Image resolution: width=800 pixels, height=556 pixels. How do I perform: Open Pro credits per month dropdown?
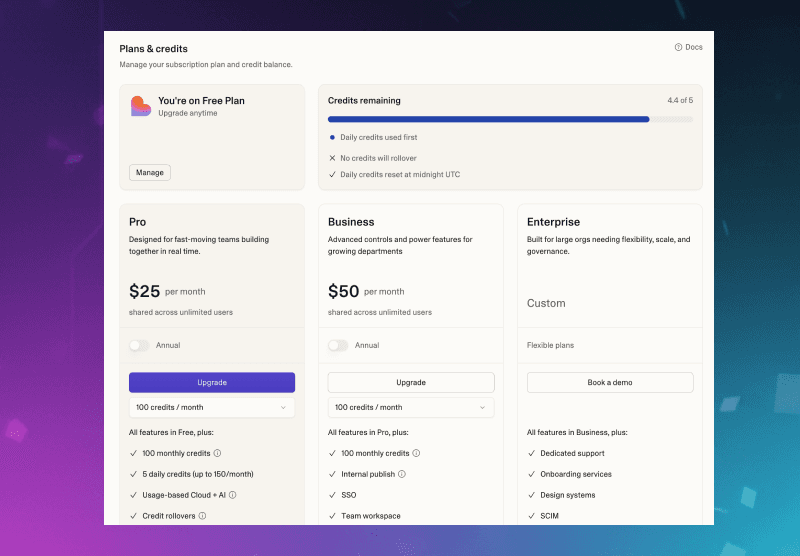click(x=212, y=408)
